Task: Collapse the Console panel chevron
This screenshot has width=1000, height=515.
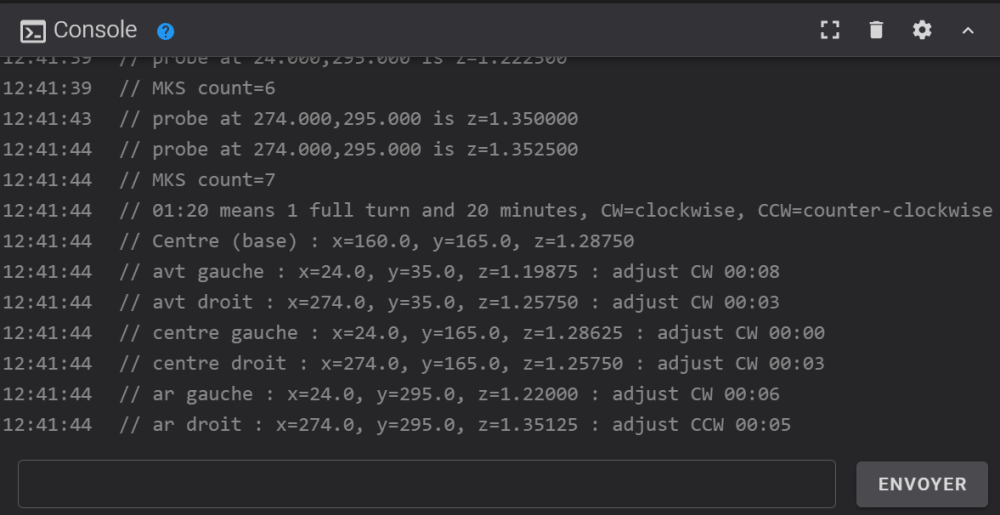Action: point(968,31)
